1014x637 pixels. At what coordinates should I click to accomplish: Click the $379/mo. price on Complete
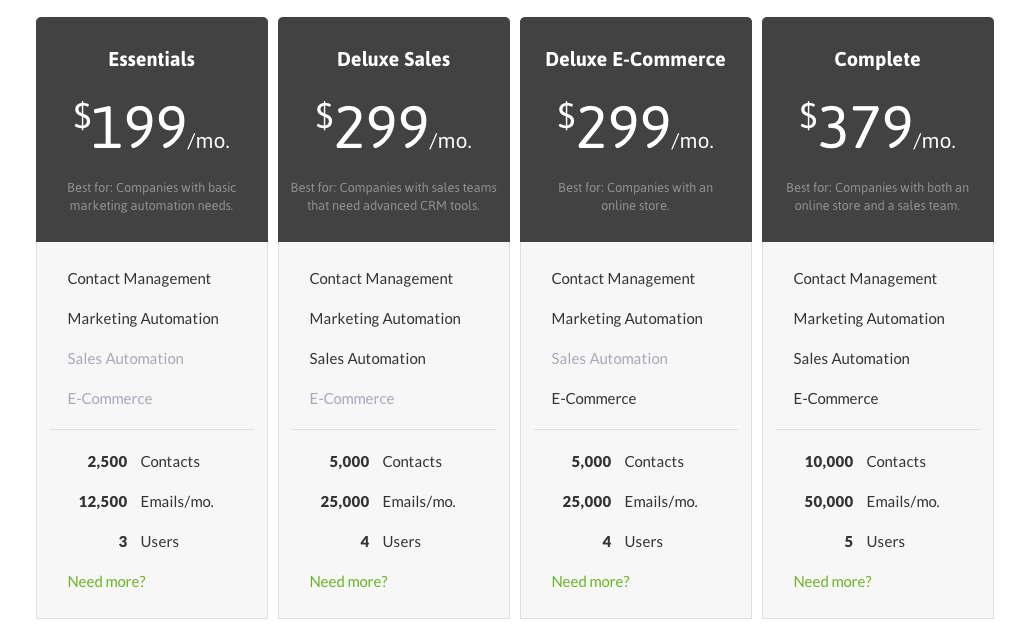pyautogui.click(x=877, y=122)
